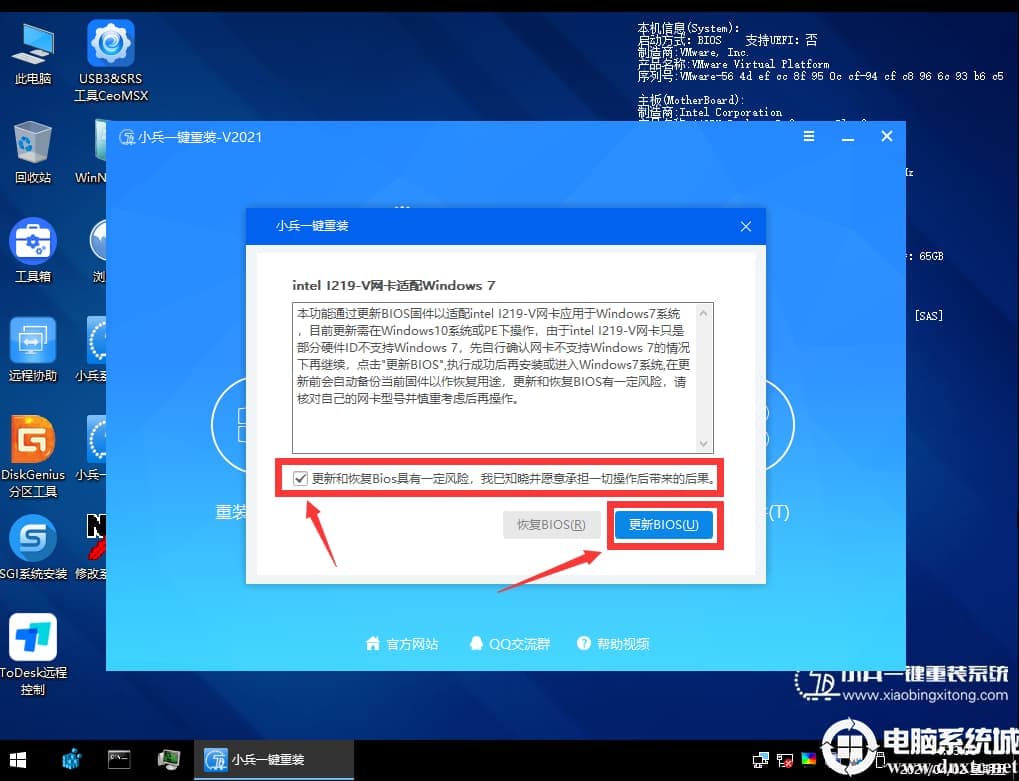Open the Windows Start menu
This screenshot has width=1019, height=781.
pyautogui.click(x=18, y=760)
